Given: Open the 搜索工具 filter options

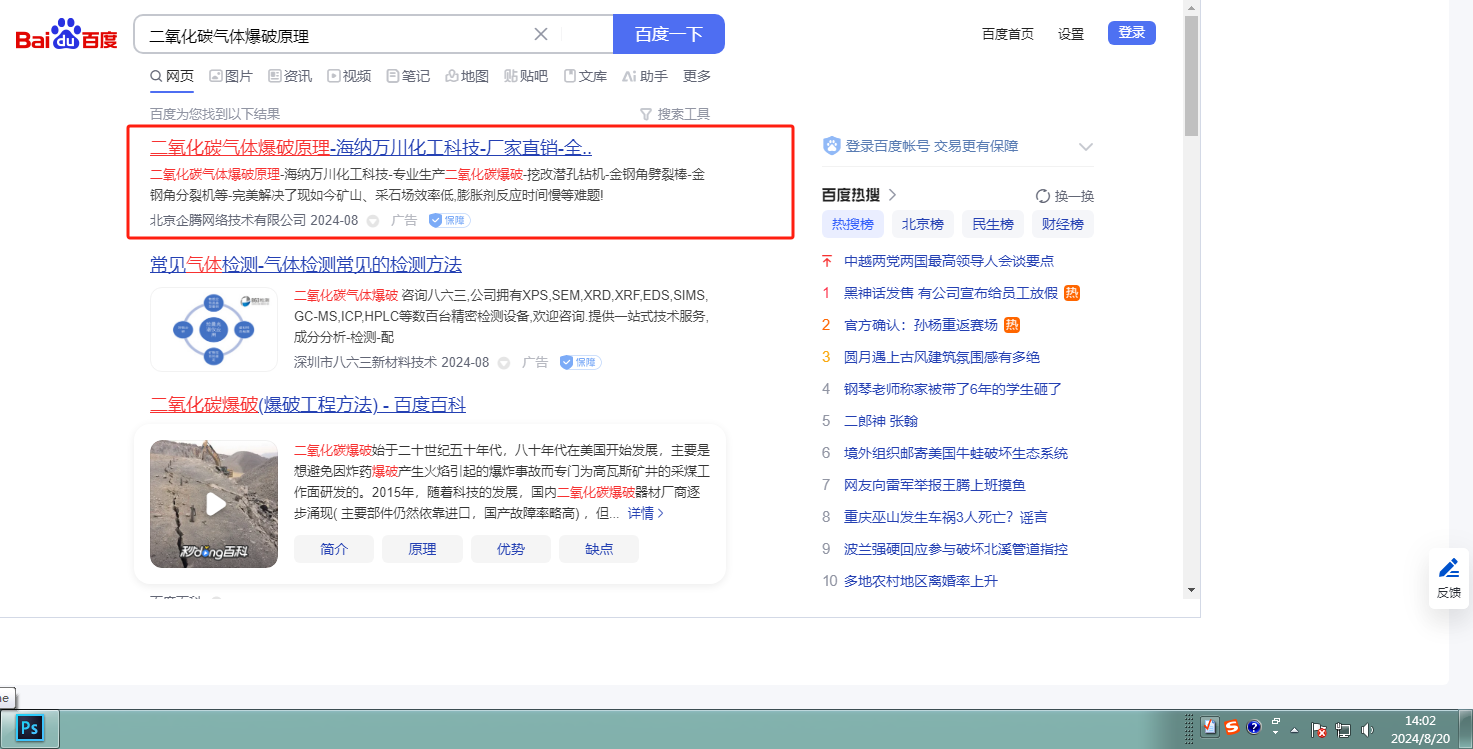Looking at the screenshot, I should [675, 114].
